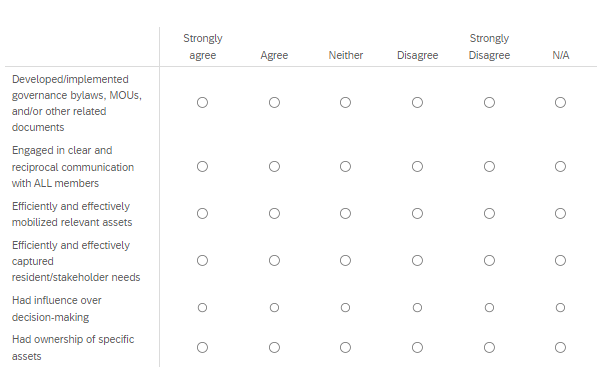Mark N/A for mobilized relevant assets row

(x=560, y=214)
